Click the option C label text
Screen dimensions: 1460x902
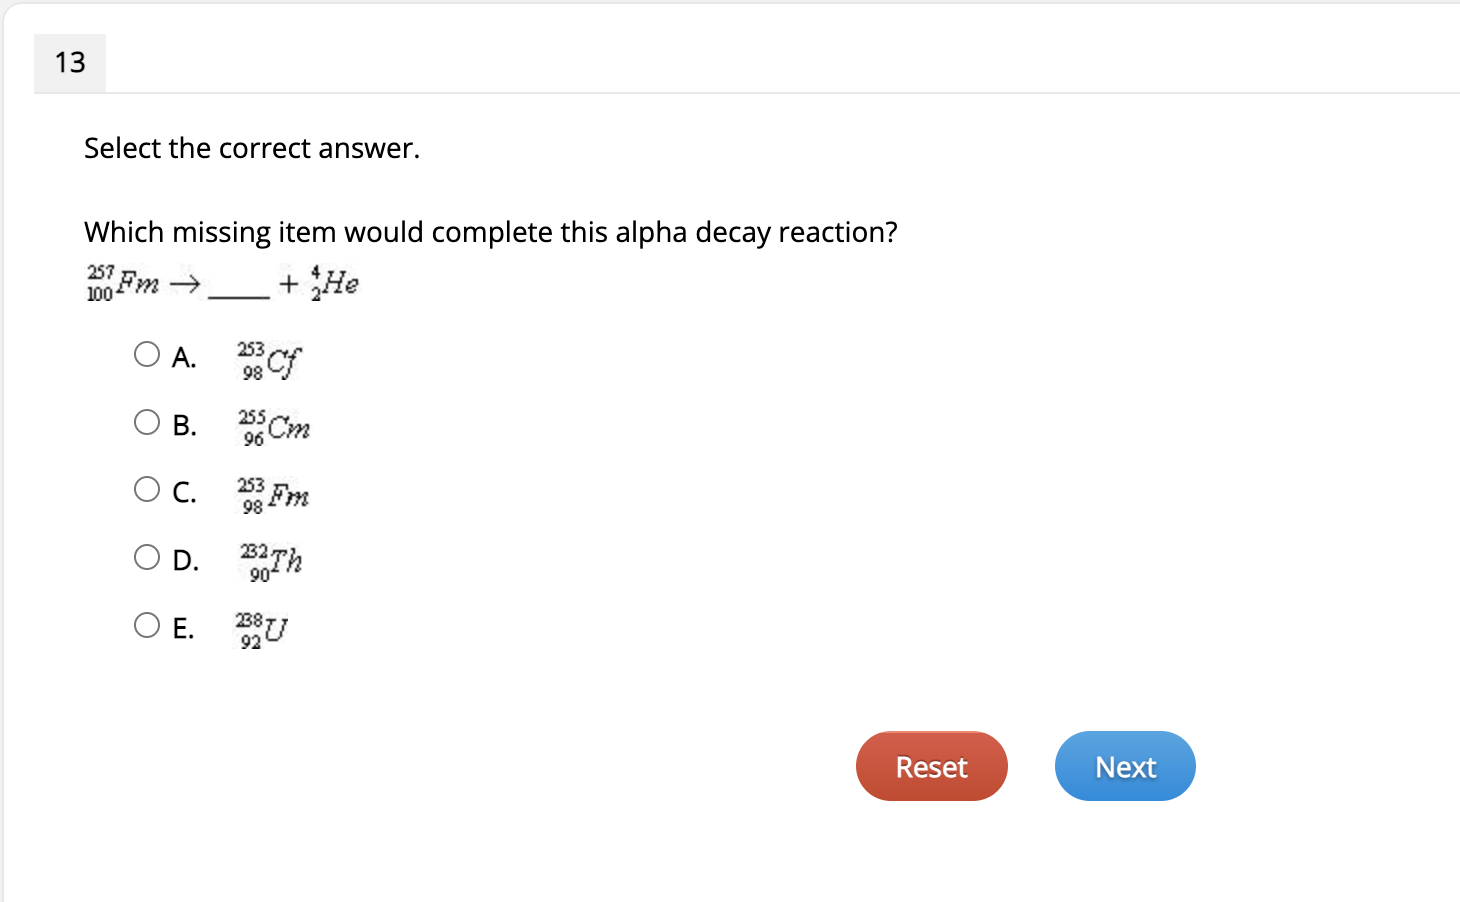coord(186,492)
